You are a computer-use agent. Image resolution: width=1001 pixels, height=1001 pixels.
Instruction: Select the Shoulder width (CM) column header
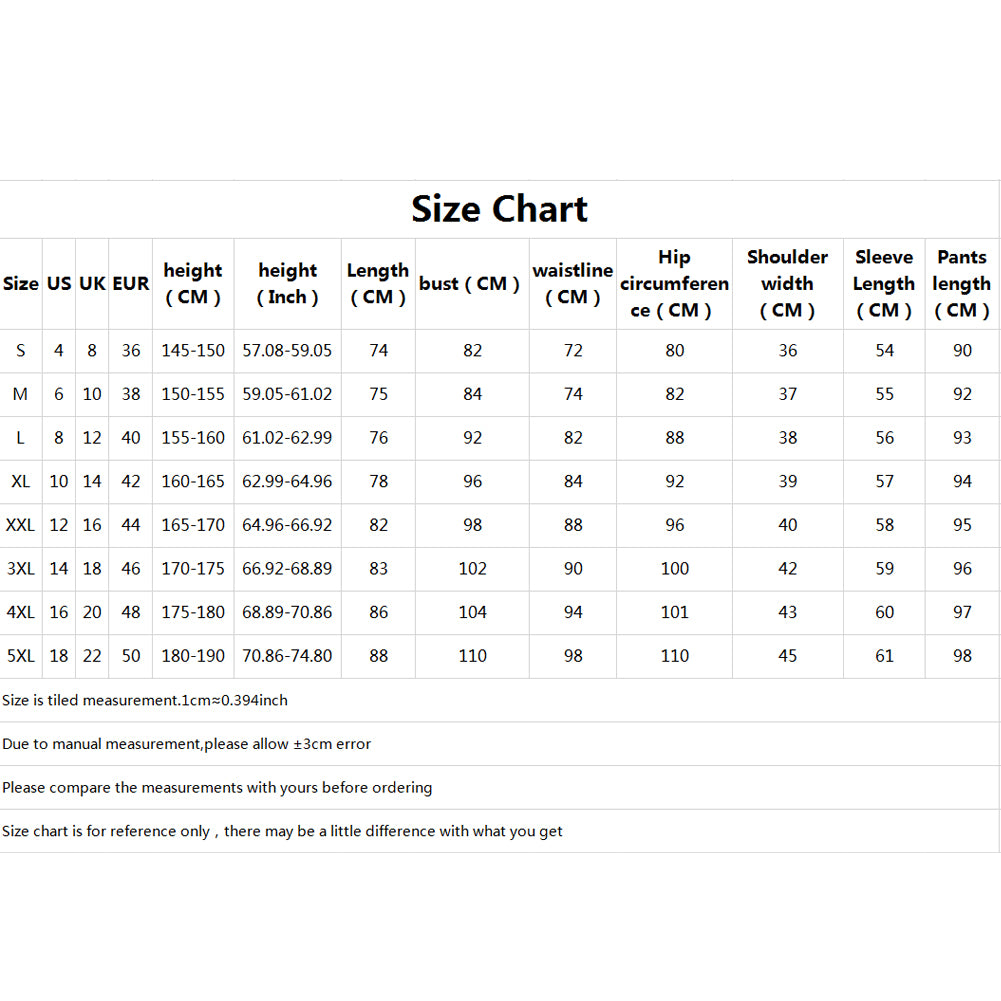(787, 284)
